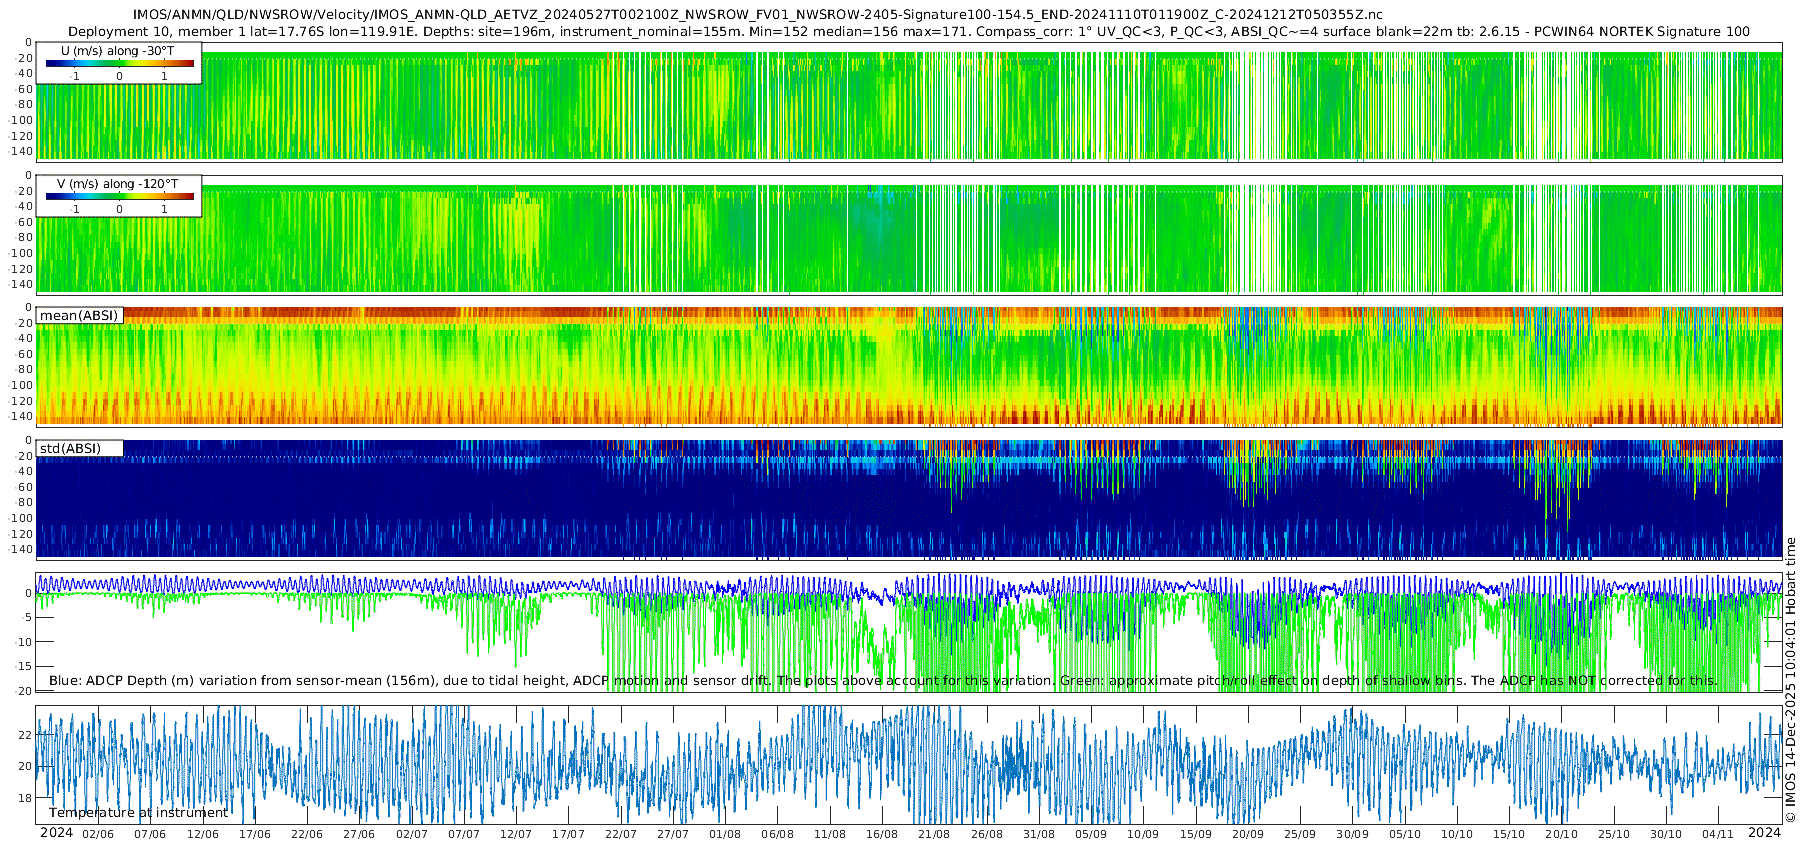Click the 07/07 date tick label
Image resolution: width=1800 pixels, height=850 pixels.
464,834
